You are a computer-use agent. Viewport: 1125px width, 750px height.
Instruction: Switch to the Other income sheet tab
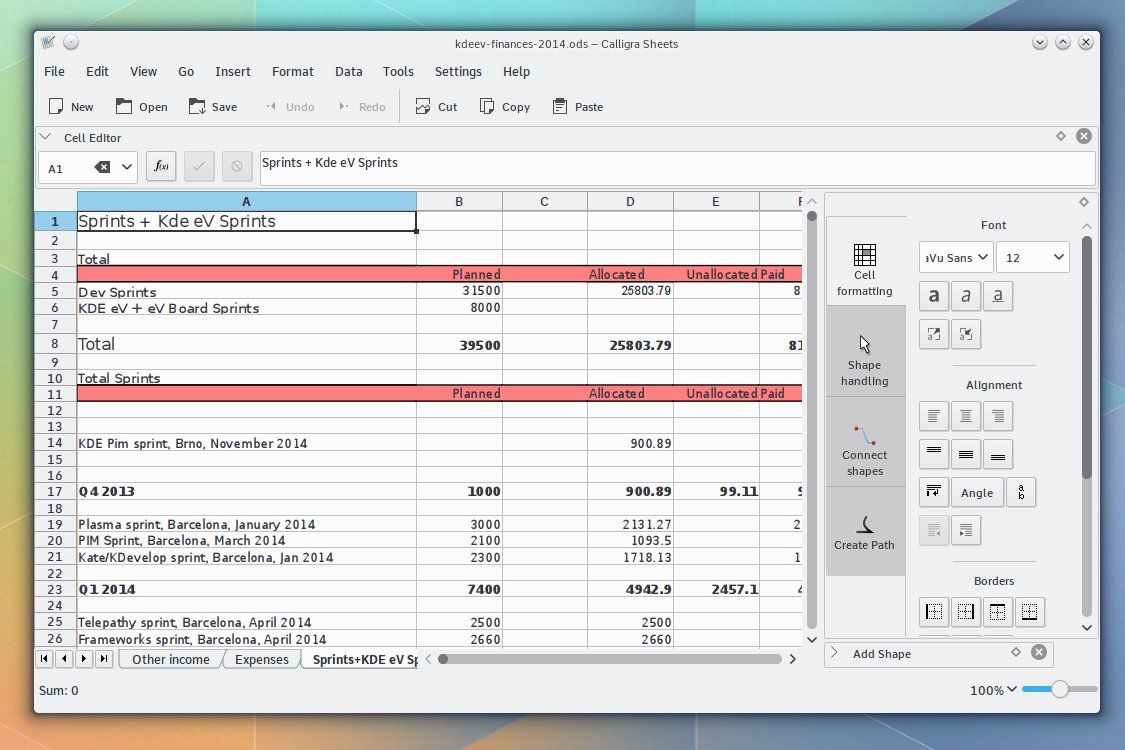pyautogui.click(x=171, y=659)
